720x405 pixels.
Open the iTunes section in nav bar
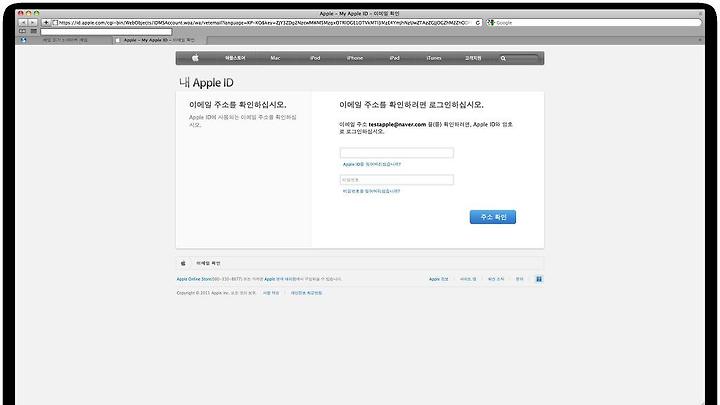pos(434,58)
